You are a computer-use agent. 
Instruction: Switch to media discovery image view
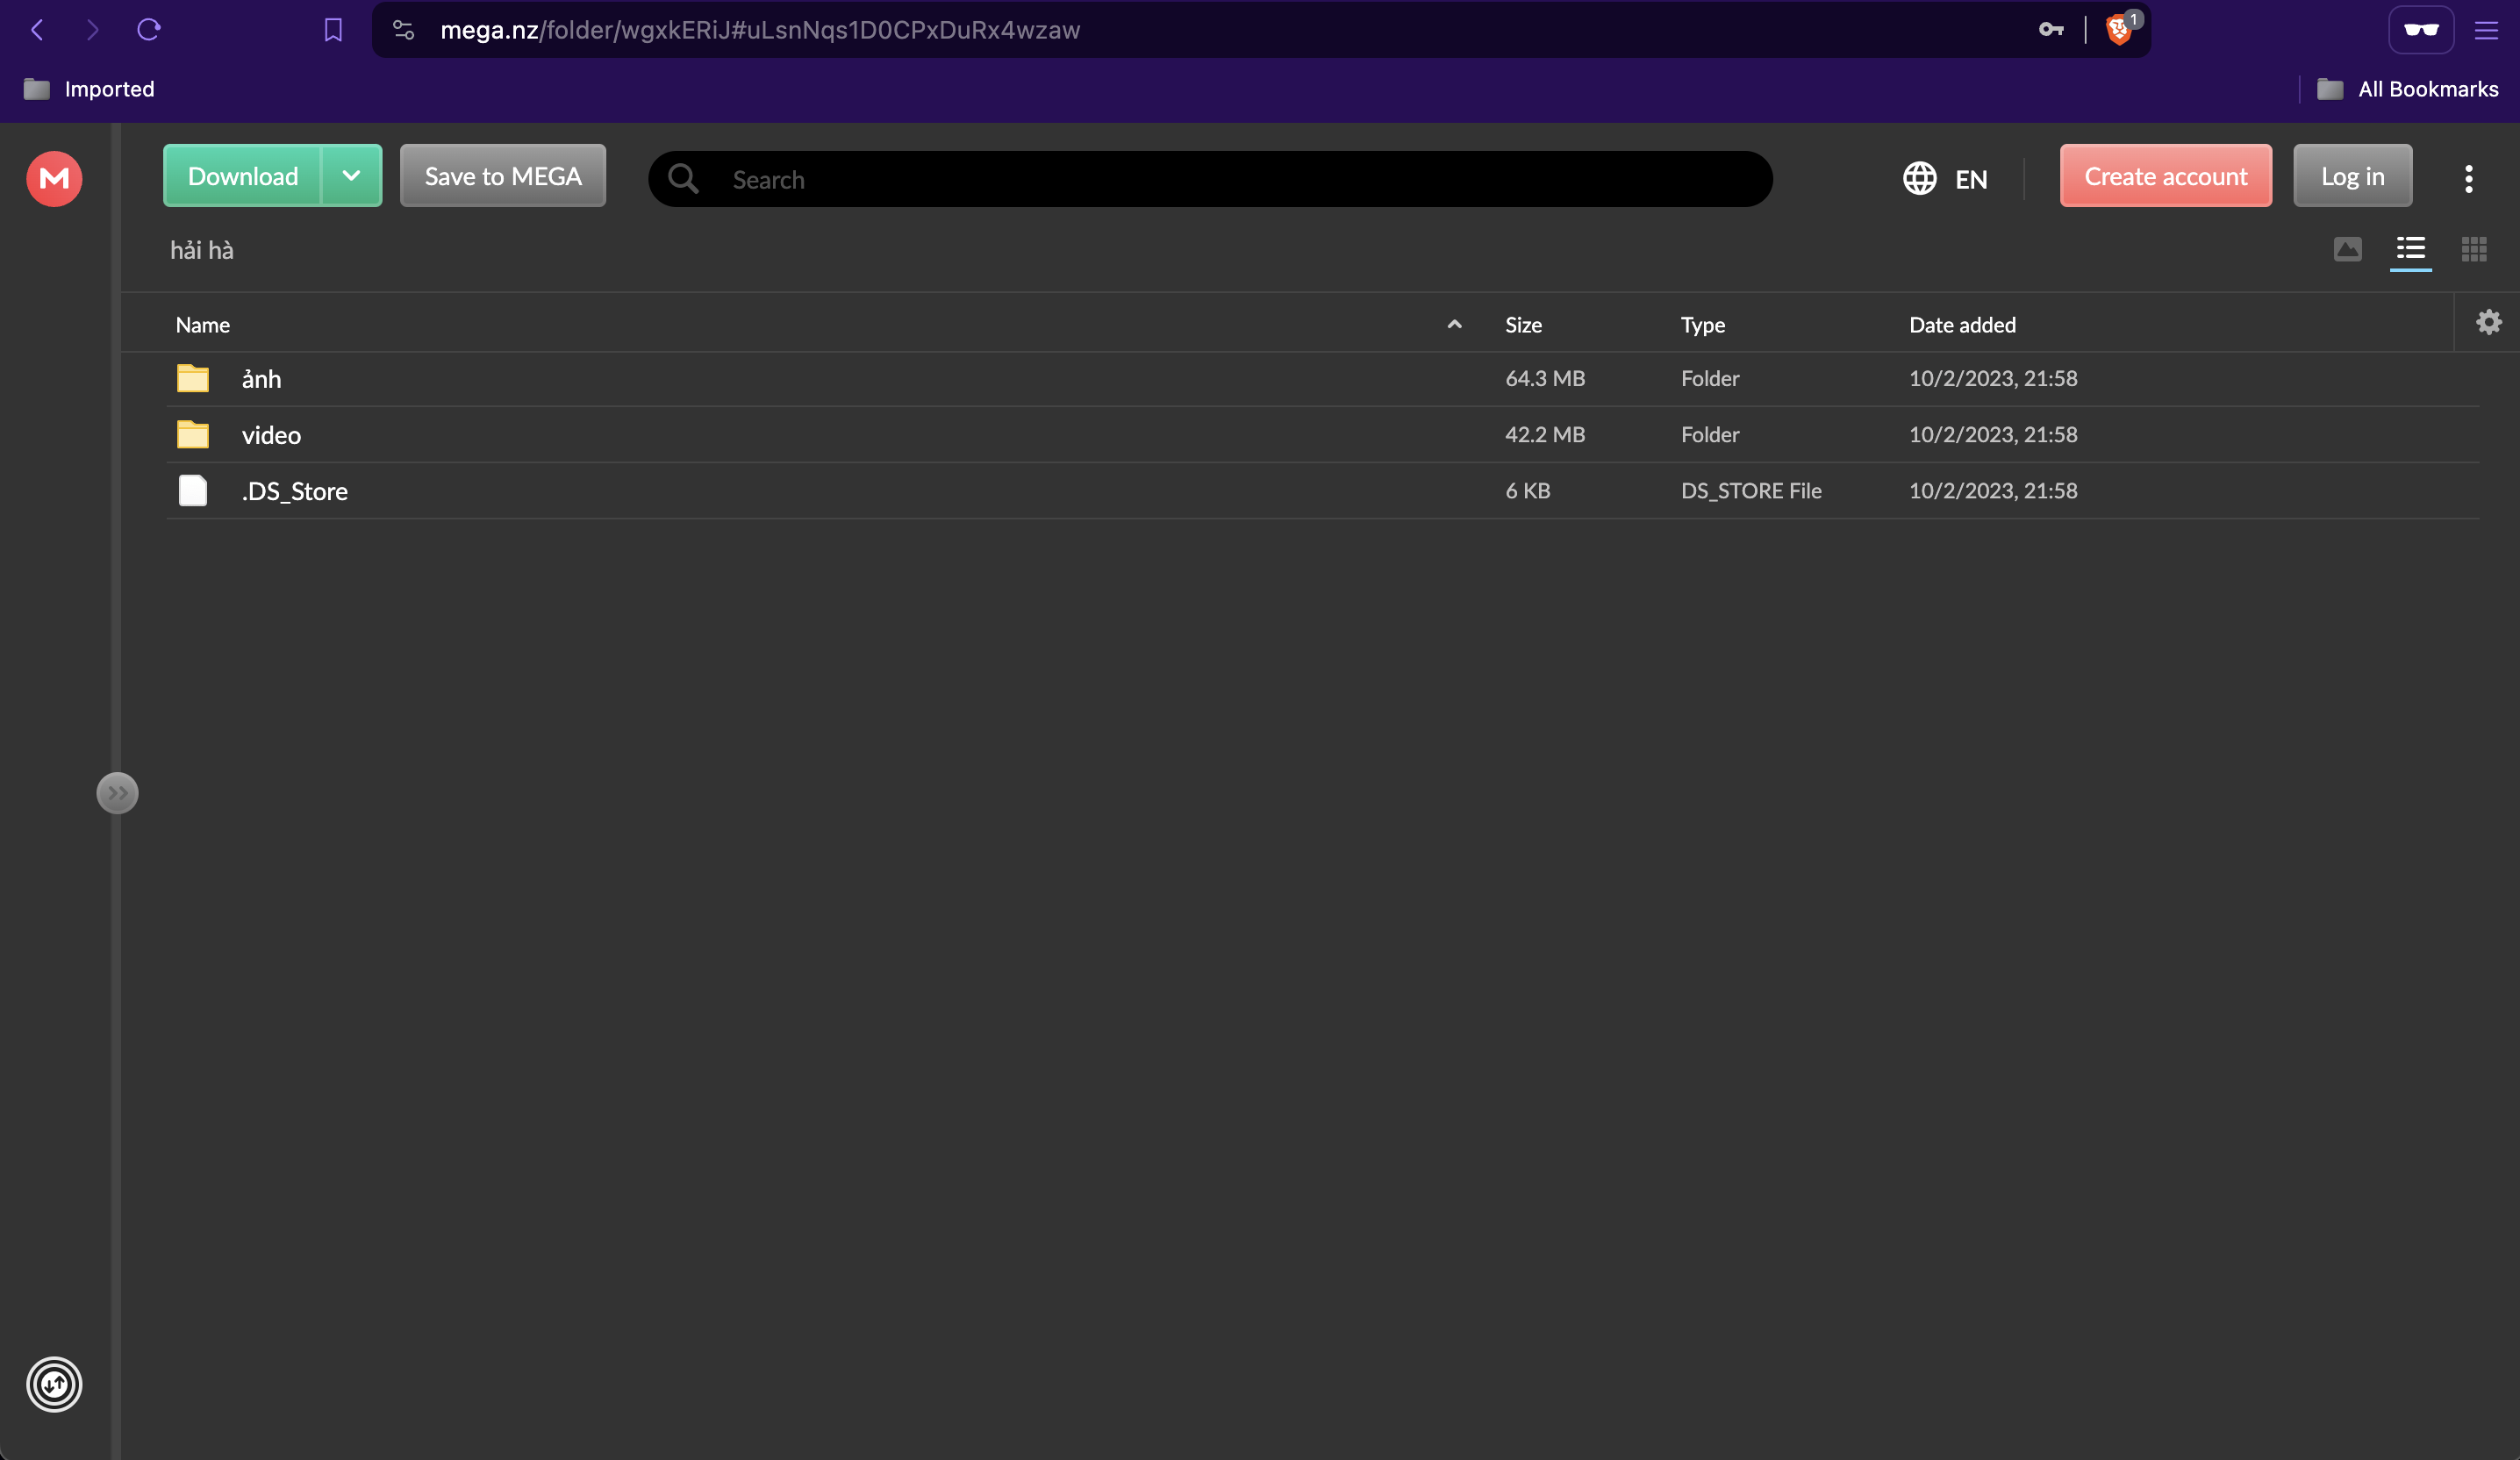click(x=2347, y=249)
